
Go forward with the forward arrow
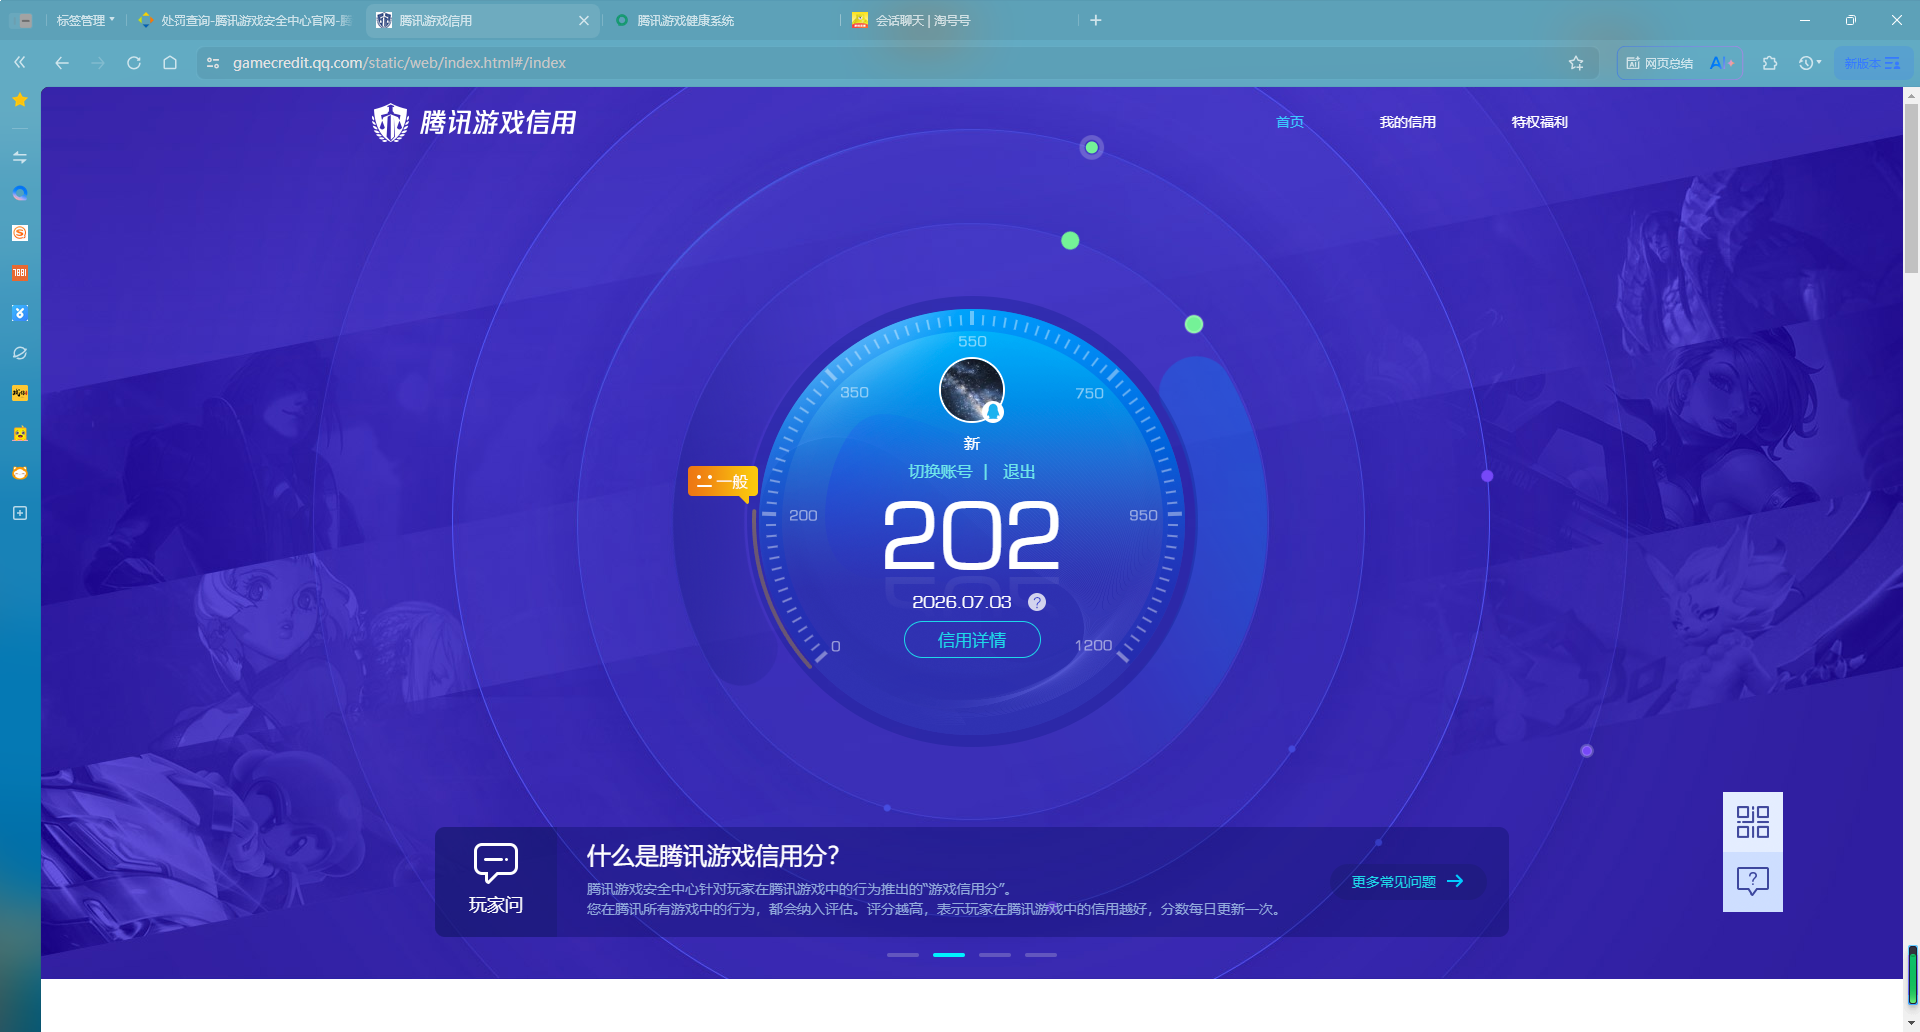(98, 62)
